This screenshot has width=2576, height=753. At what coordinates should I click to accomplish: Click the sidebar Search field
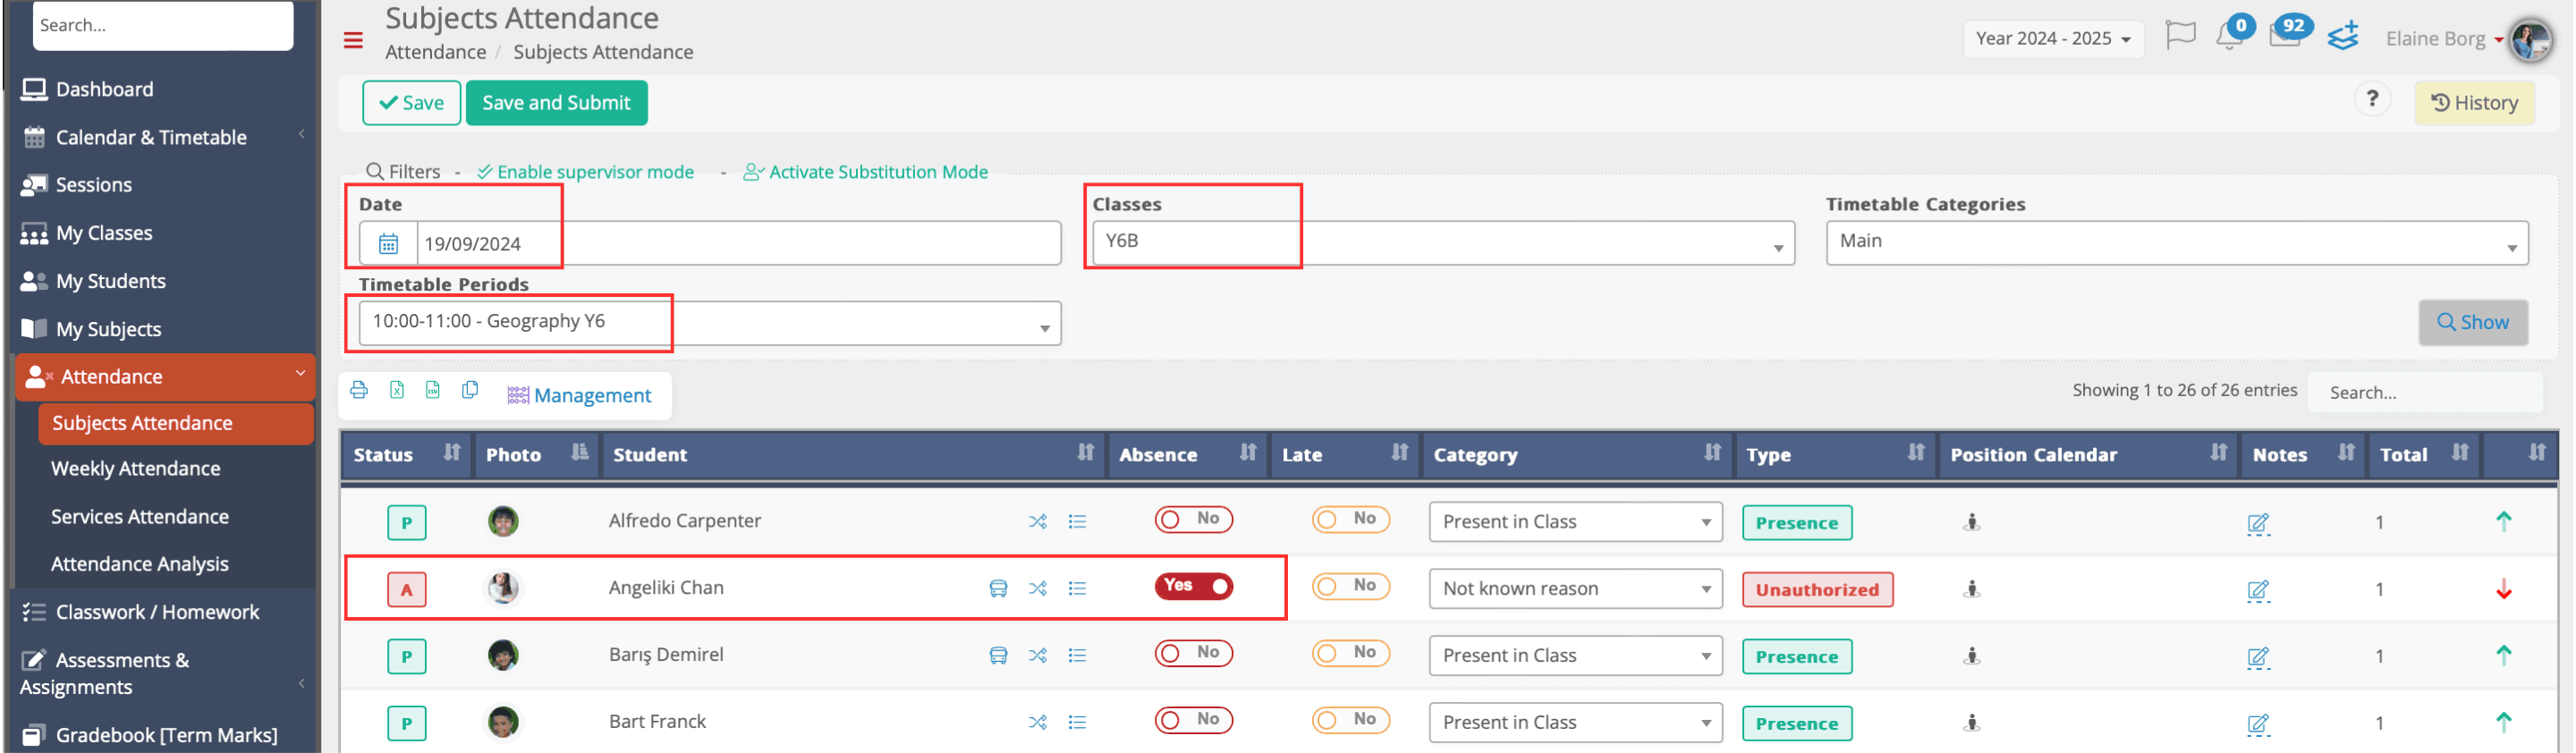point(163,25)
